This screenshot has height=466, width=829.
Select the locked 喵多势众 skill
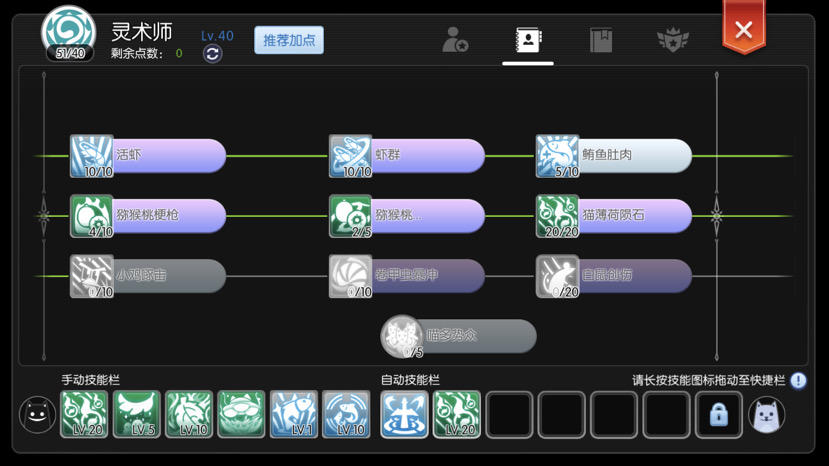click(458, 336)
